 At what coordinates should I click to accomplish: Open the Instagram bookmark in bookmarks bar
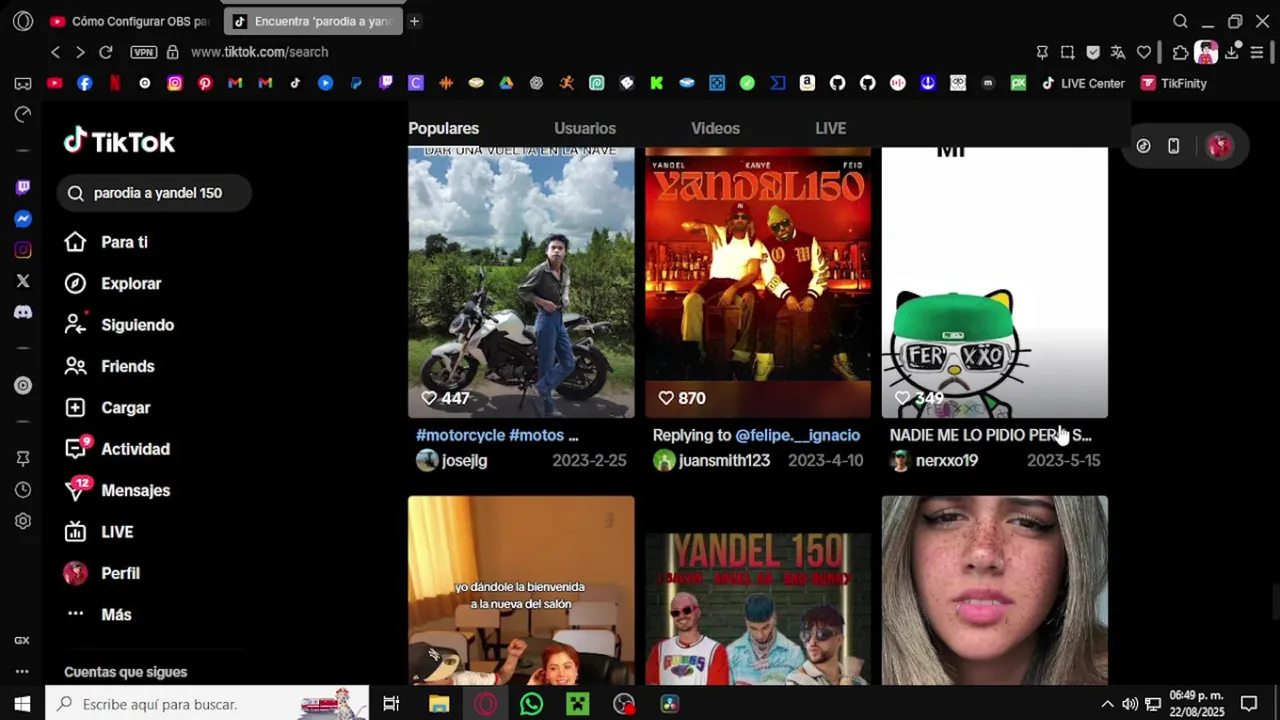[175, 83]
